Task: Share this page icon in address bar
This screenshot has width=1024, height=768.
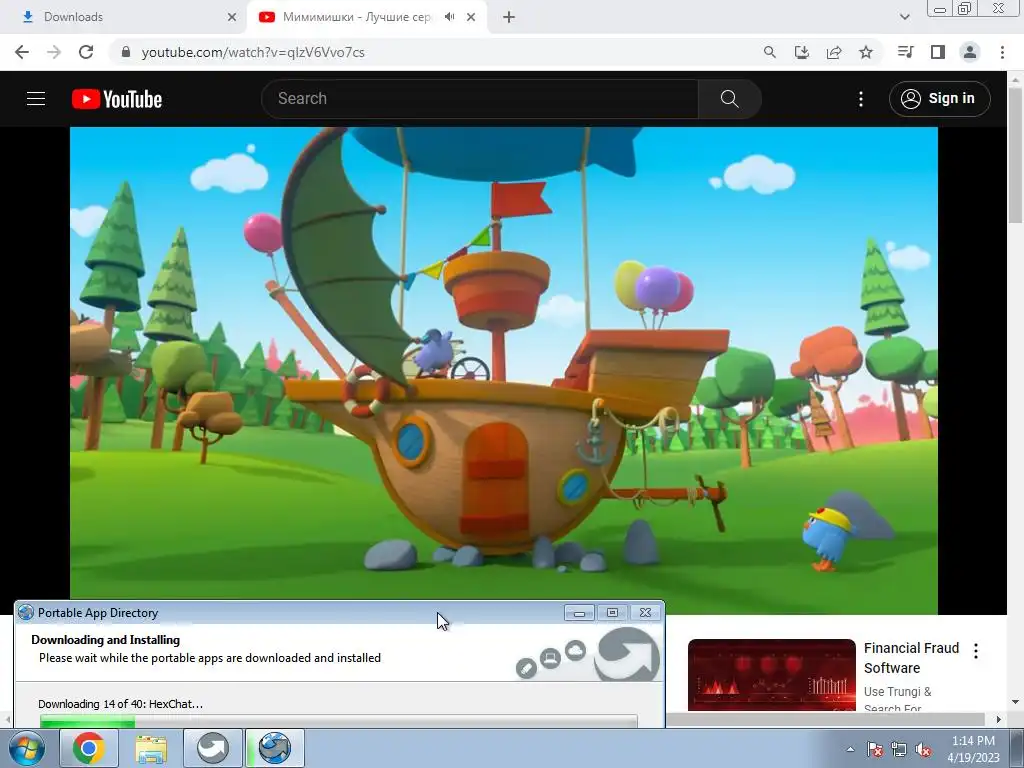Action: tap(834, 52)
